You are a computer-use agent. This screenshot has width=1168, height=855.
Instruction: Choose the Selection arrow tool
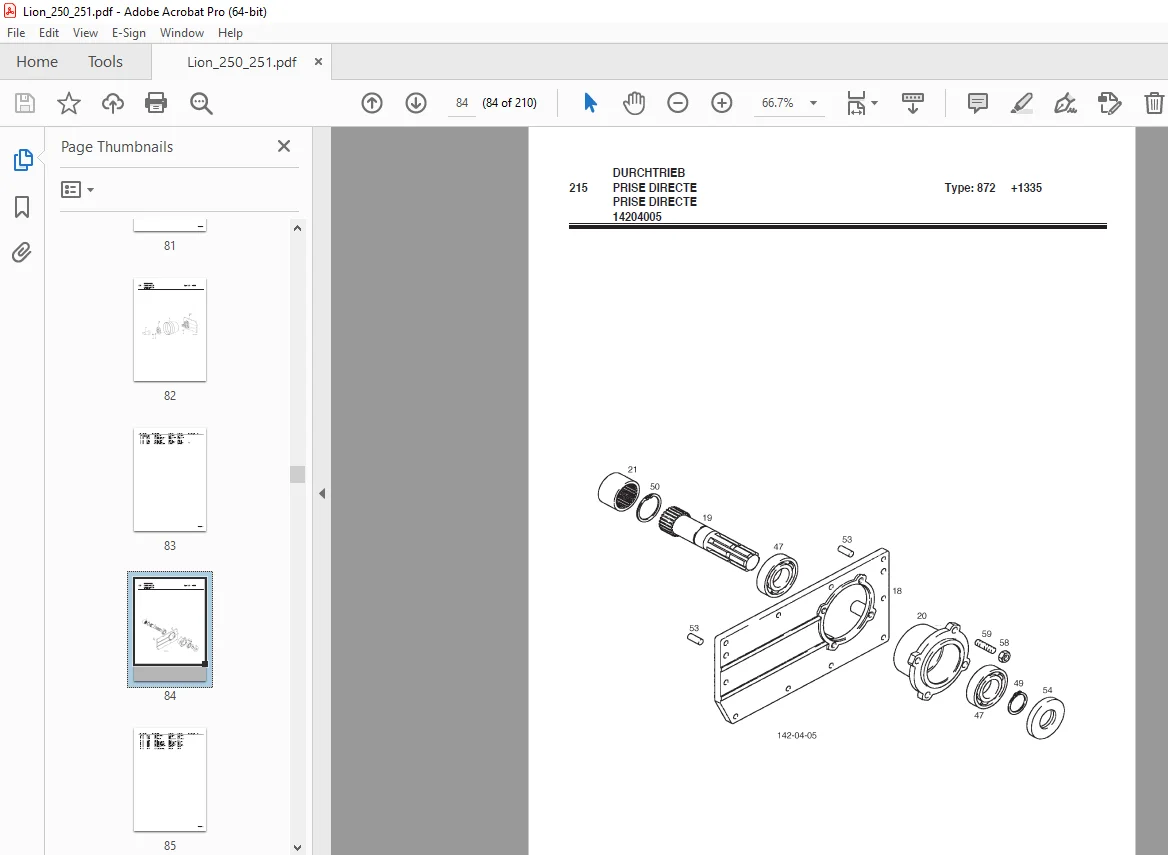click(x=590, y=103)
